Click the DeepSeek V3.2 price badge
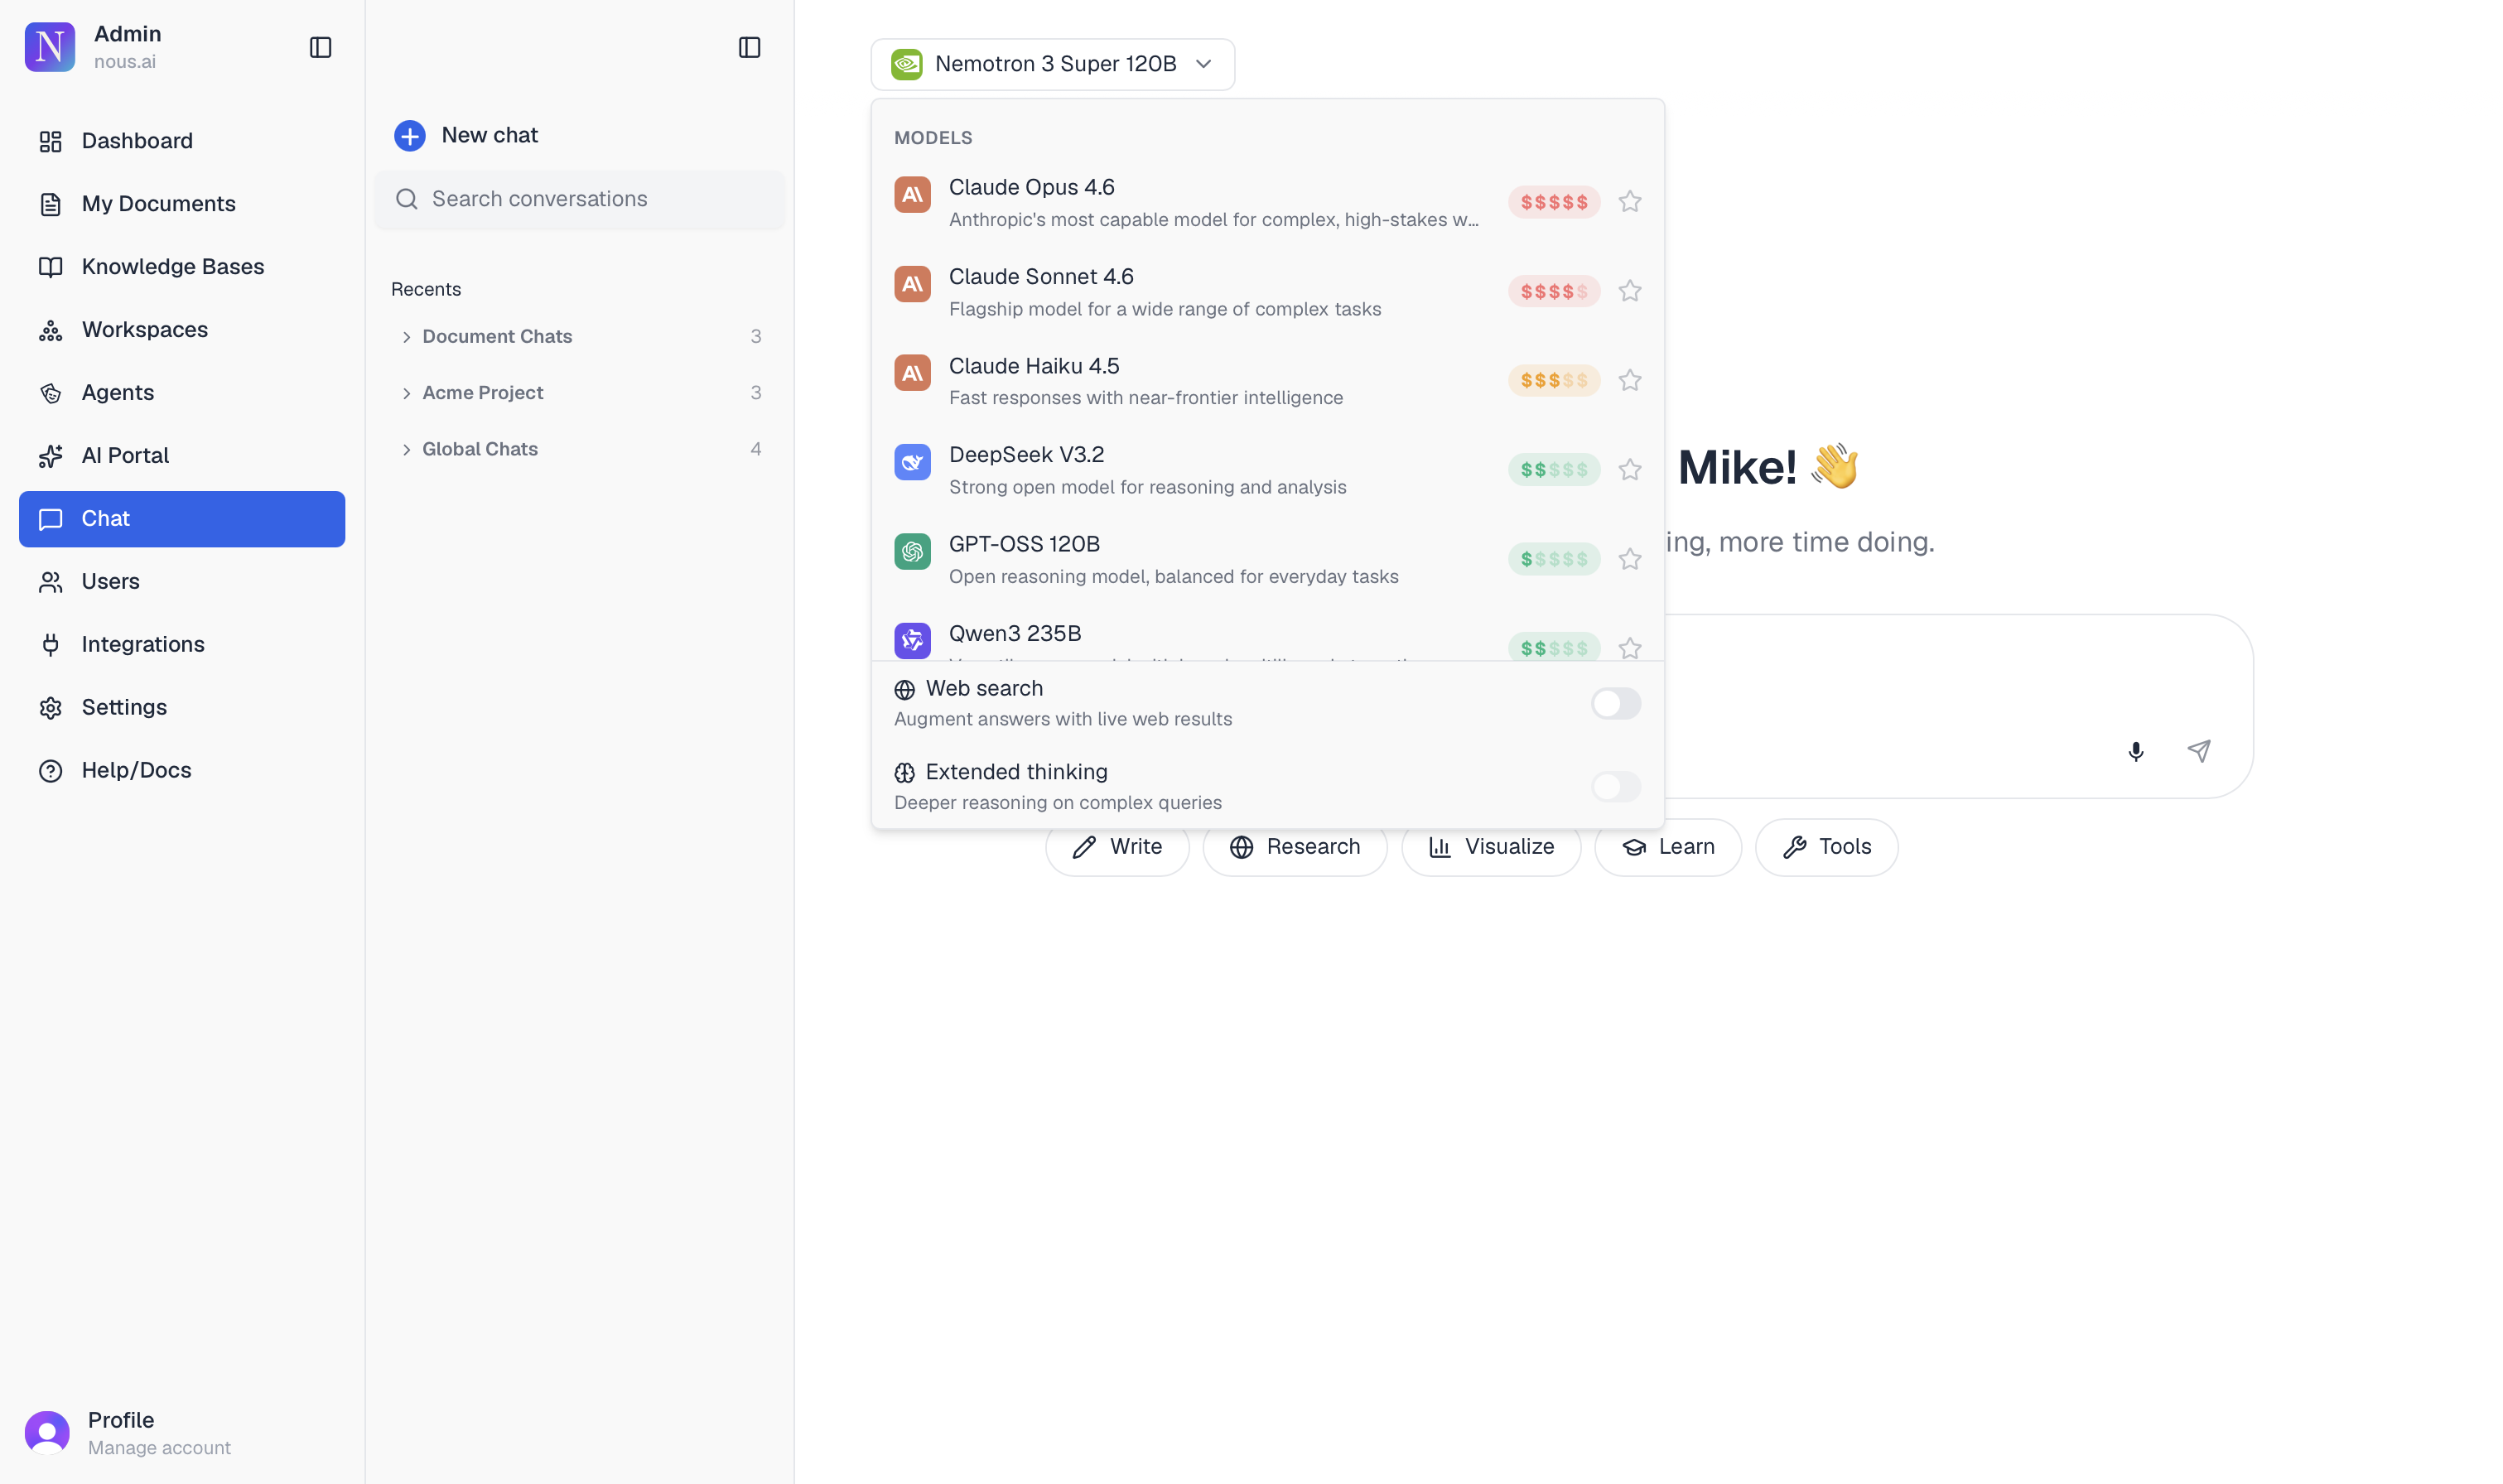The image size is (2503, 1484). (1553, 470)
